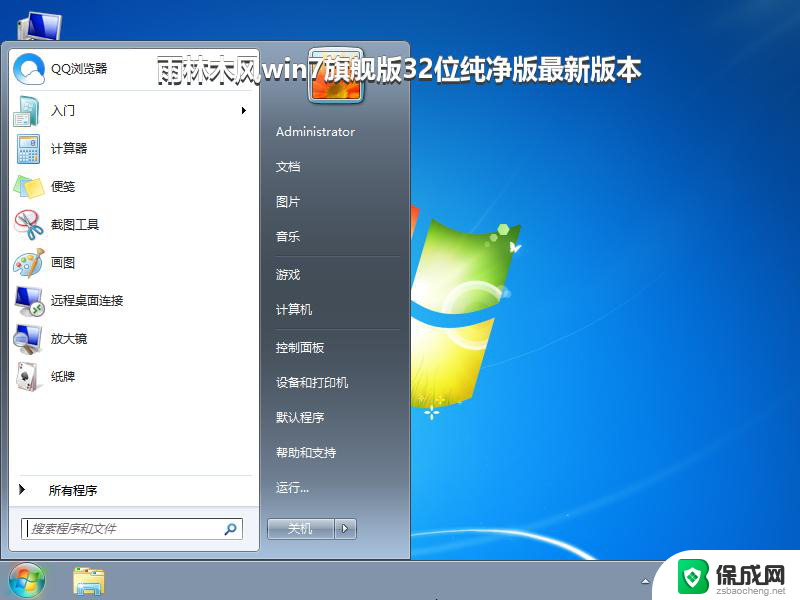The width and height of the screenshot is (800, 600).
Task: Click the search magnifier icon
Action: point(230,529)
